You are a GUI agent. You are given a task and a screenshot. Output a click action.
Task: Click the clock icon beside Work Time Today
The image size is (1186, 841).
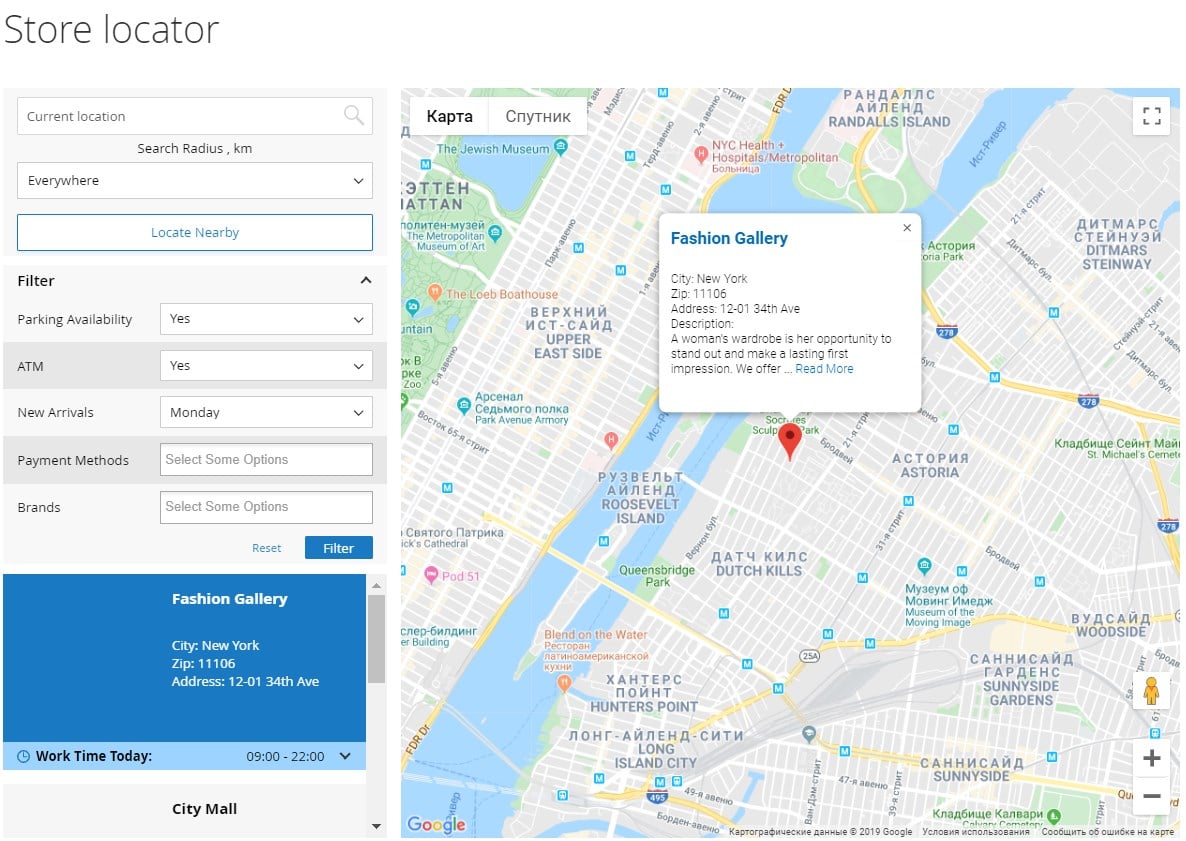(x=23, y=756)
